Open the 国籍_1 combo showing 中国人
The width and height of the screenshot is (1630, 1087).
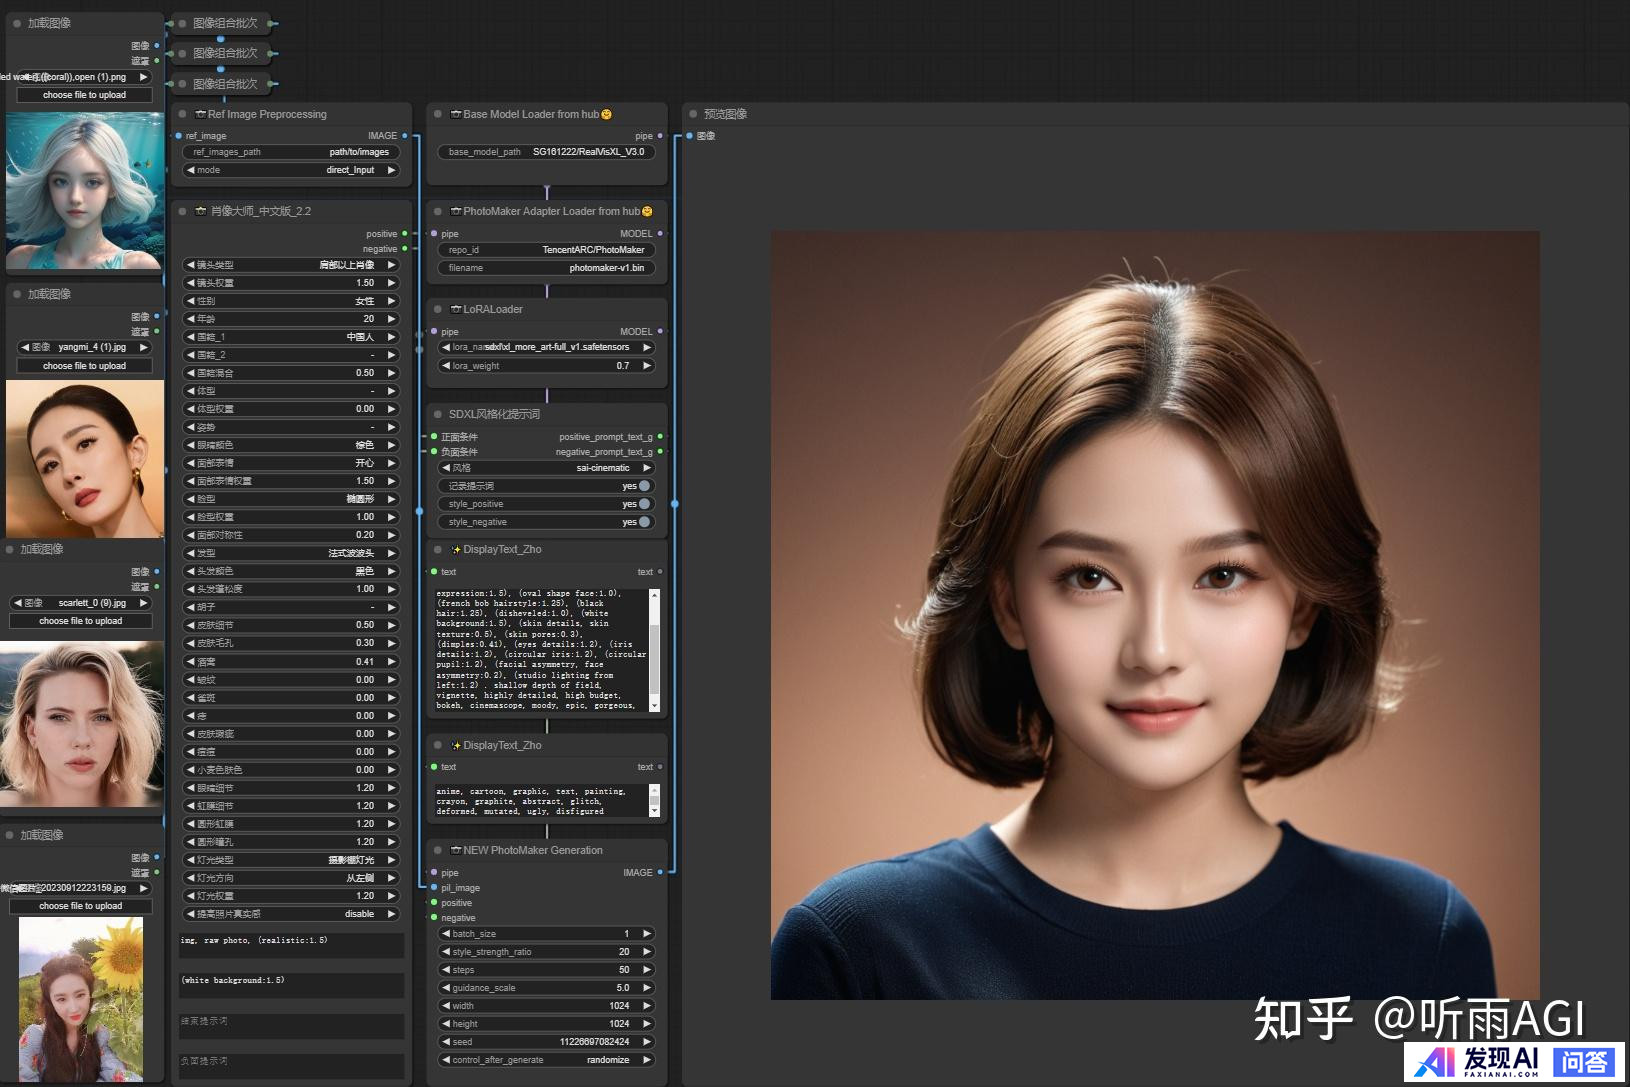click(x=291, y=337)
